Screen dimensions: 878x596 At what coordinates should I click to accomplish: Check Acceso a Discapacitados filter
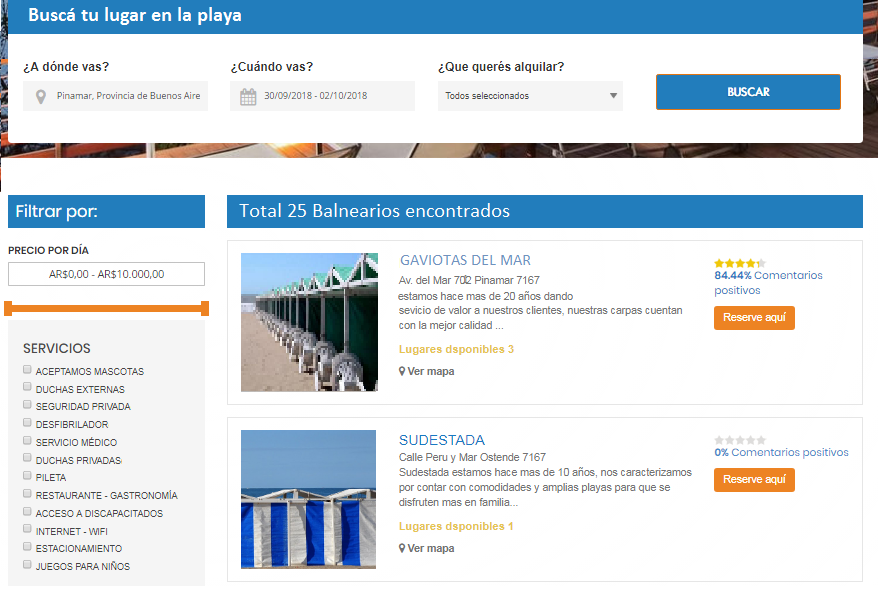click(x=27, y=511)
